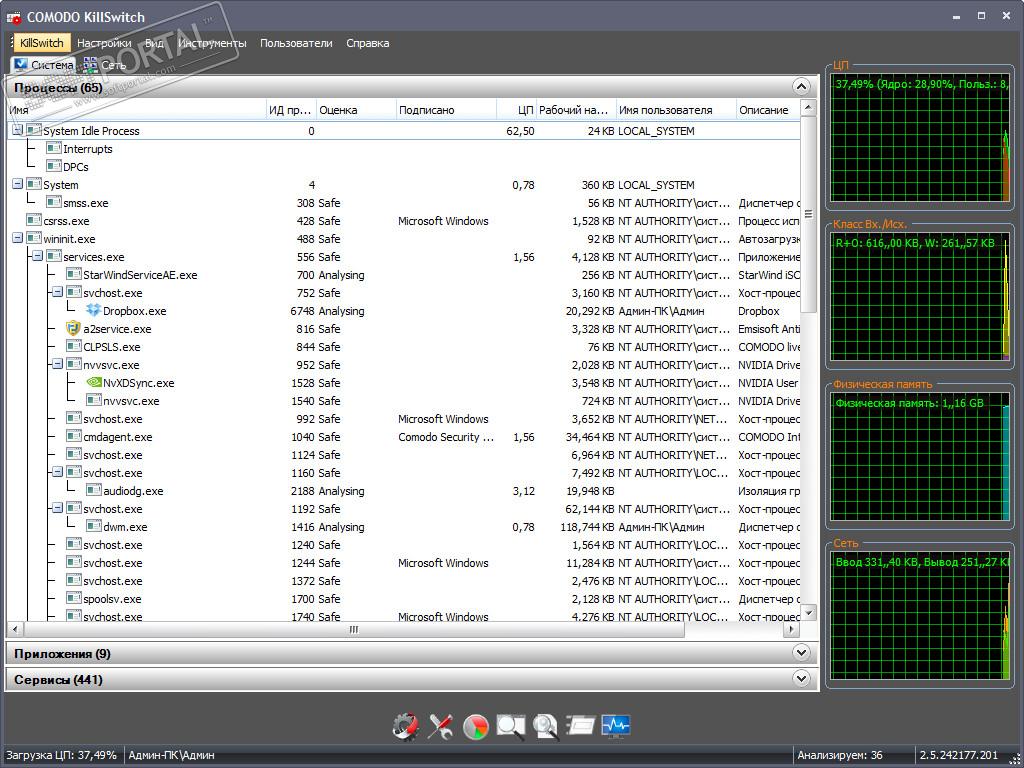Sort by the Описание column header
The width and height of the screenshot is (1024, 768).
pos(768,110)
